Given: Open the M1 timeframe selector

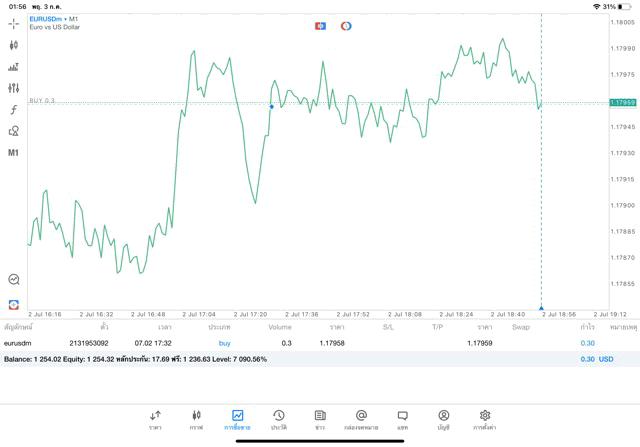Looking at the screenshot, I should [x=14, y=153].
